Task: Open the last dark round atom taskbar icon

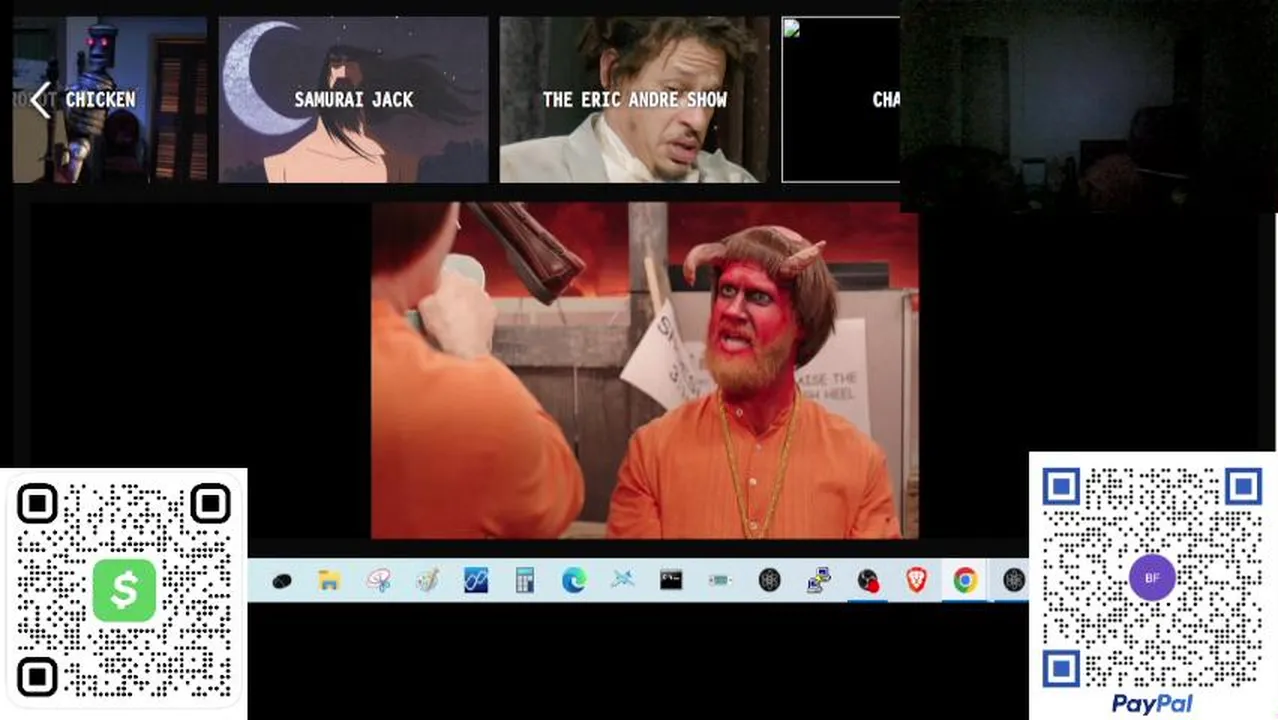Action: click(1014, 580)
